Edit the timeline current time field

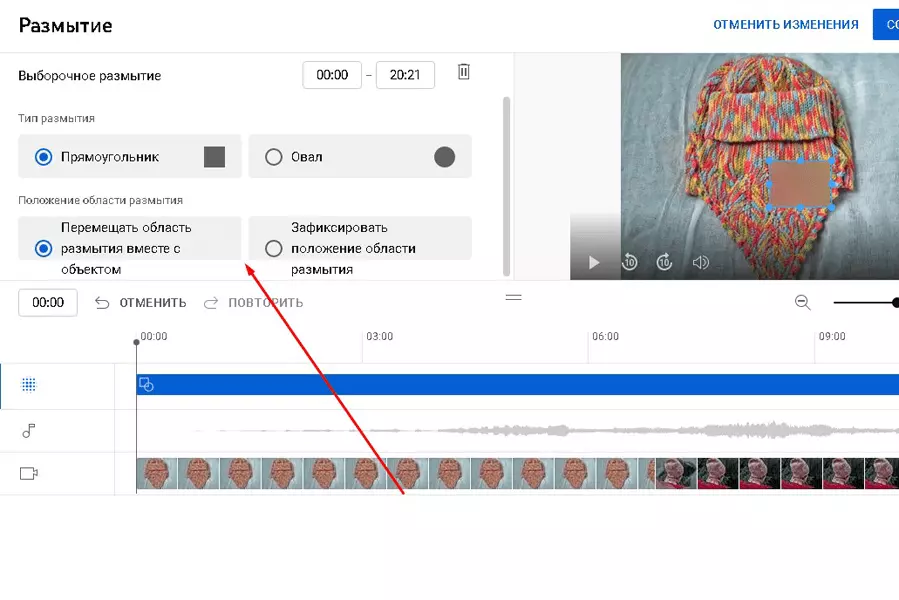(x=48, y=303)
